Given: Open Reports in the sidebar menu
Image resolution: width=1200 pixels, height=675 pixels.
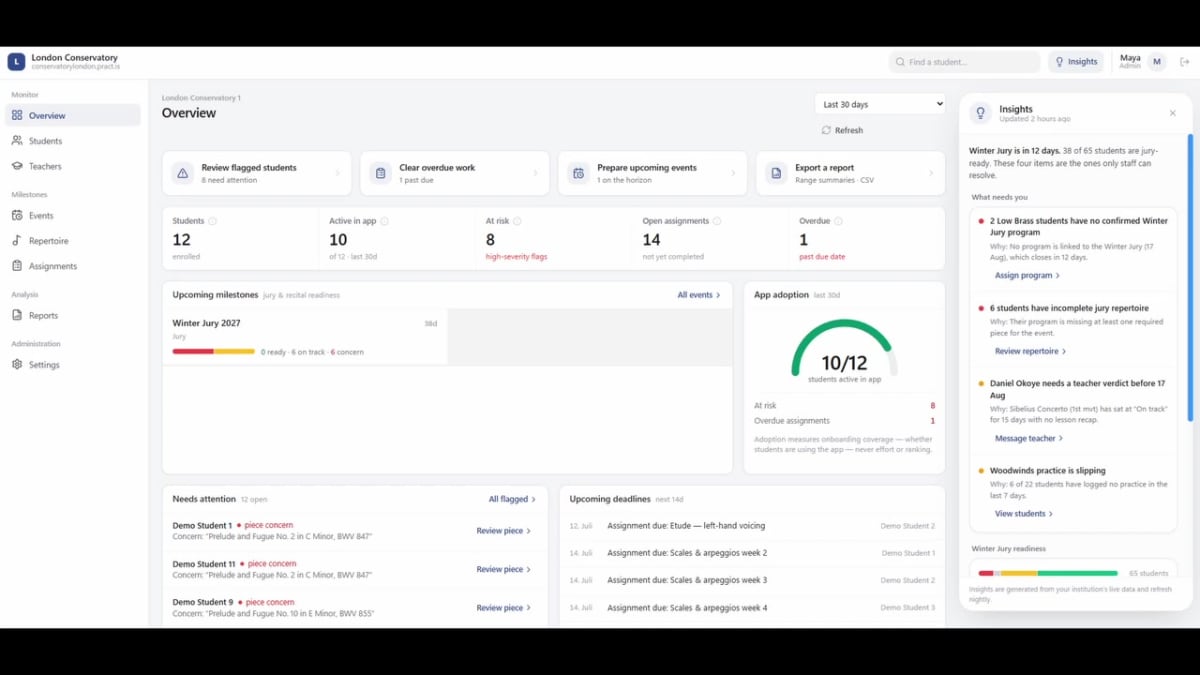Looking at the screenshot, I should [73, 315].
